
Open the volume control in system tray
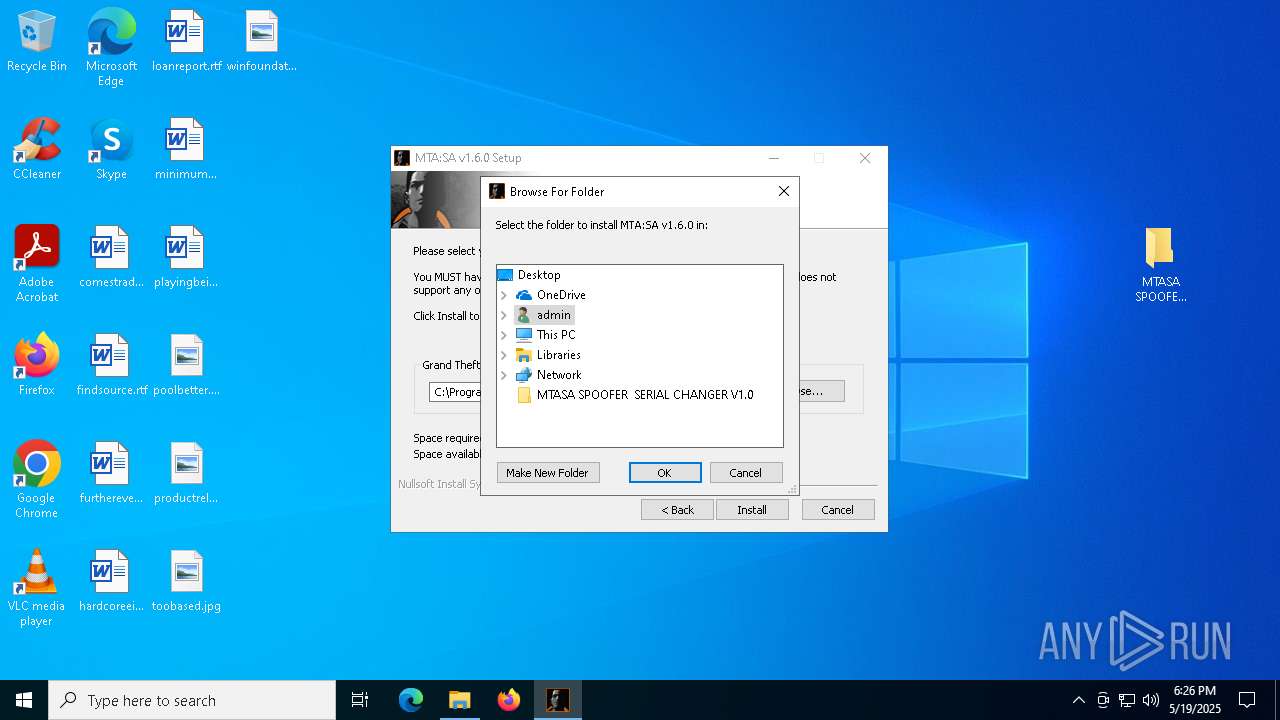pyautogui.click(x=1151, y=700)
